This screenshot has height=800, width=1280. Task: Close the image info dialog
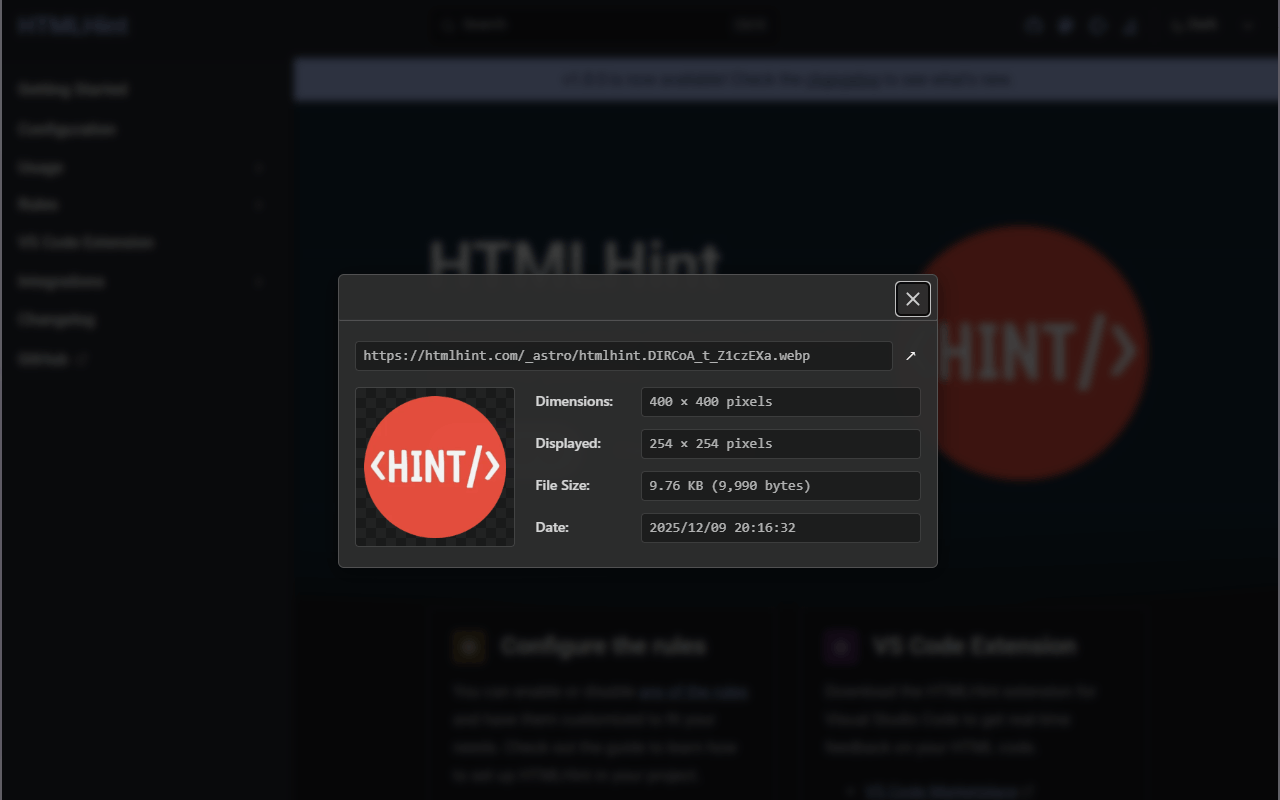tap(912, 299)
